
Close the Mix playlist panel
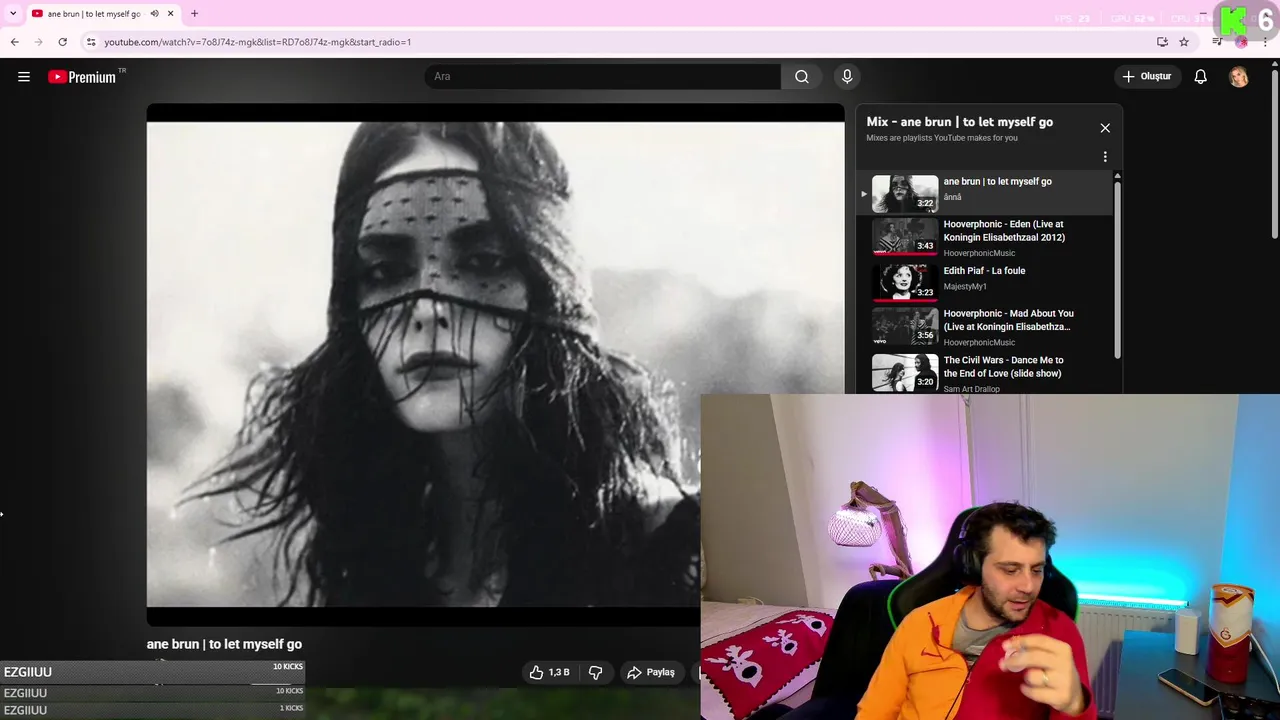pos(1105,128)
